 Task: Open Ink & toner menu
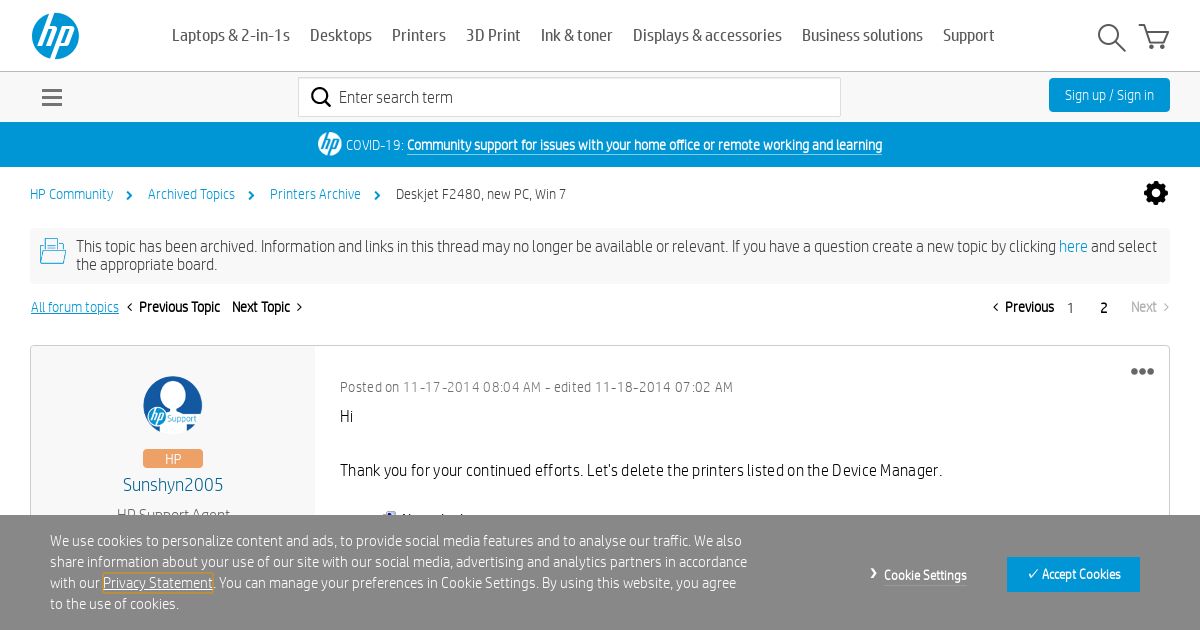(x=577, y=35)
